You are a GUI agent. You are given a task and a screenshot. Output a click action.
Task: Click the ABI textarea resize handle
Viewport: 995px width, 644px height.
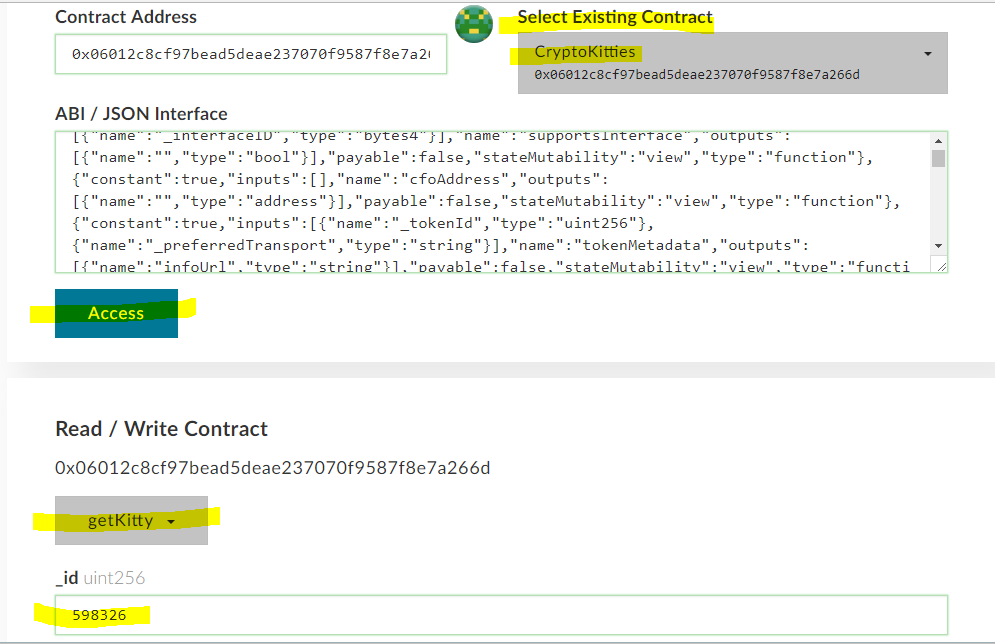pyautogui.click(x=940, y=266)
